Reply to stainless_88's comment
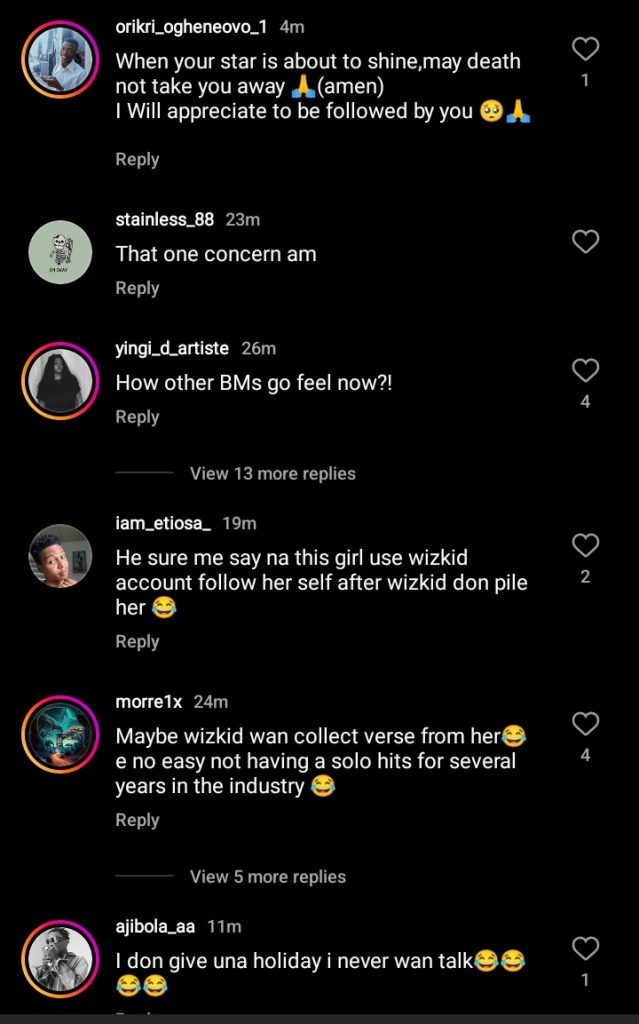Image resolution: width=639 pixels, height=1024 pixels. 137,288
